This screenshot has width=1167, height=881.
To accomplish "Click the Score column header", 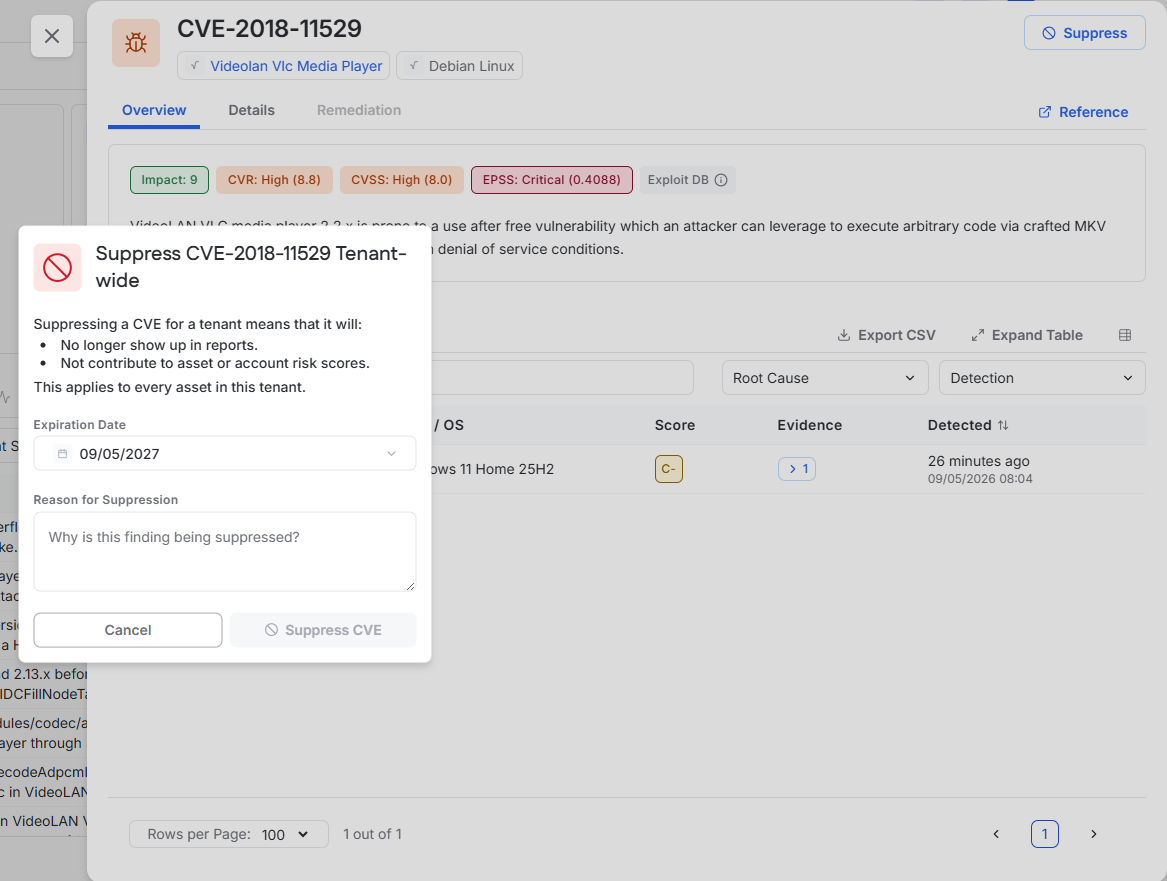I will [x=675, y=425].
